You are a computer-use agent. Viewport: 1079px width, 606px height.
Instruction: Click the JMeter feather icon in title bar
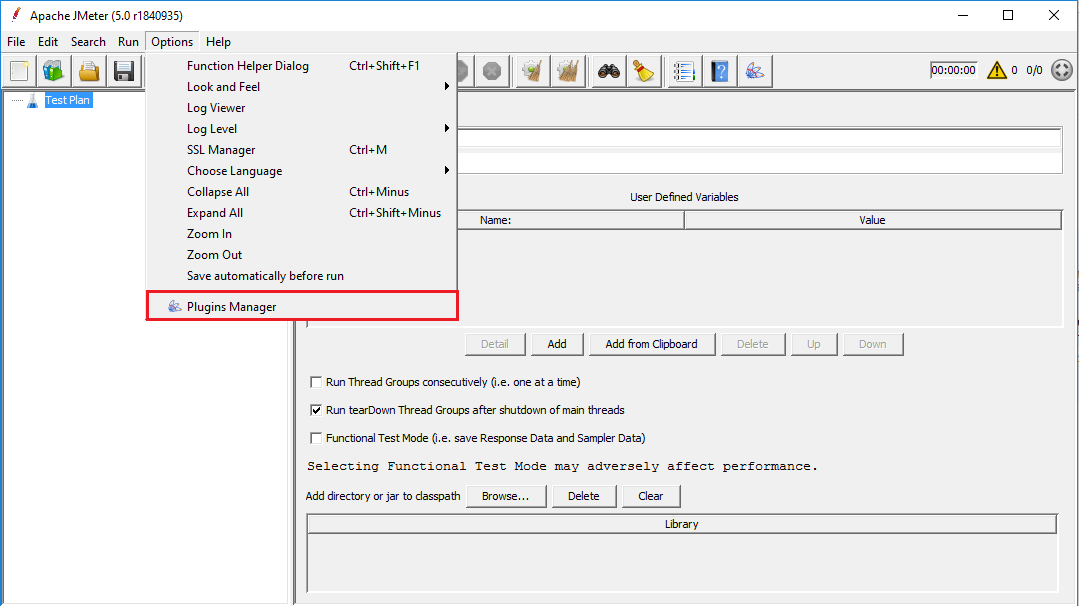pyautogui.click(x=16, y=15)
